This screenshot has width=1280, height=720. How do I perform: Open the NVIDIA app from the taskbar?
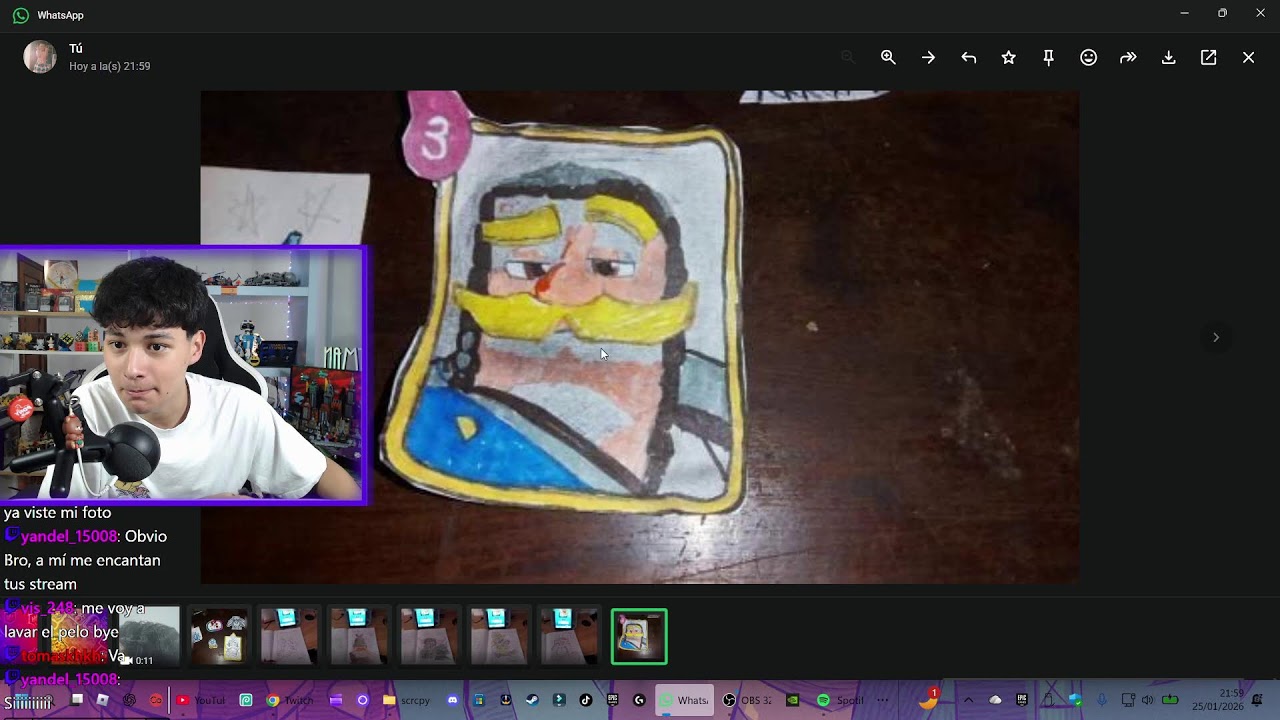point(793,700)
